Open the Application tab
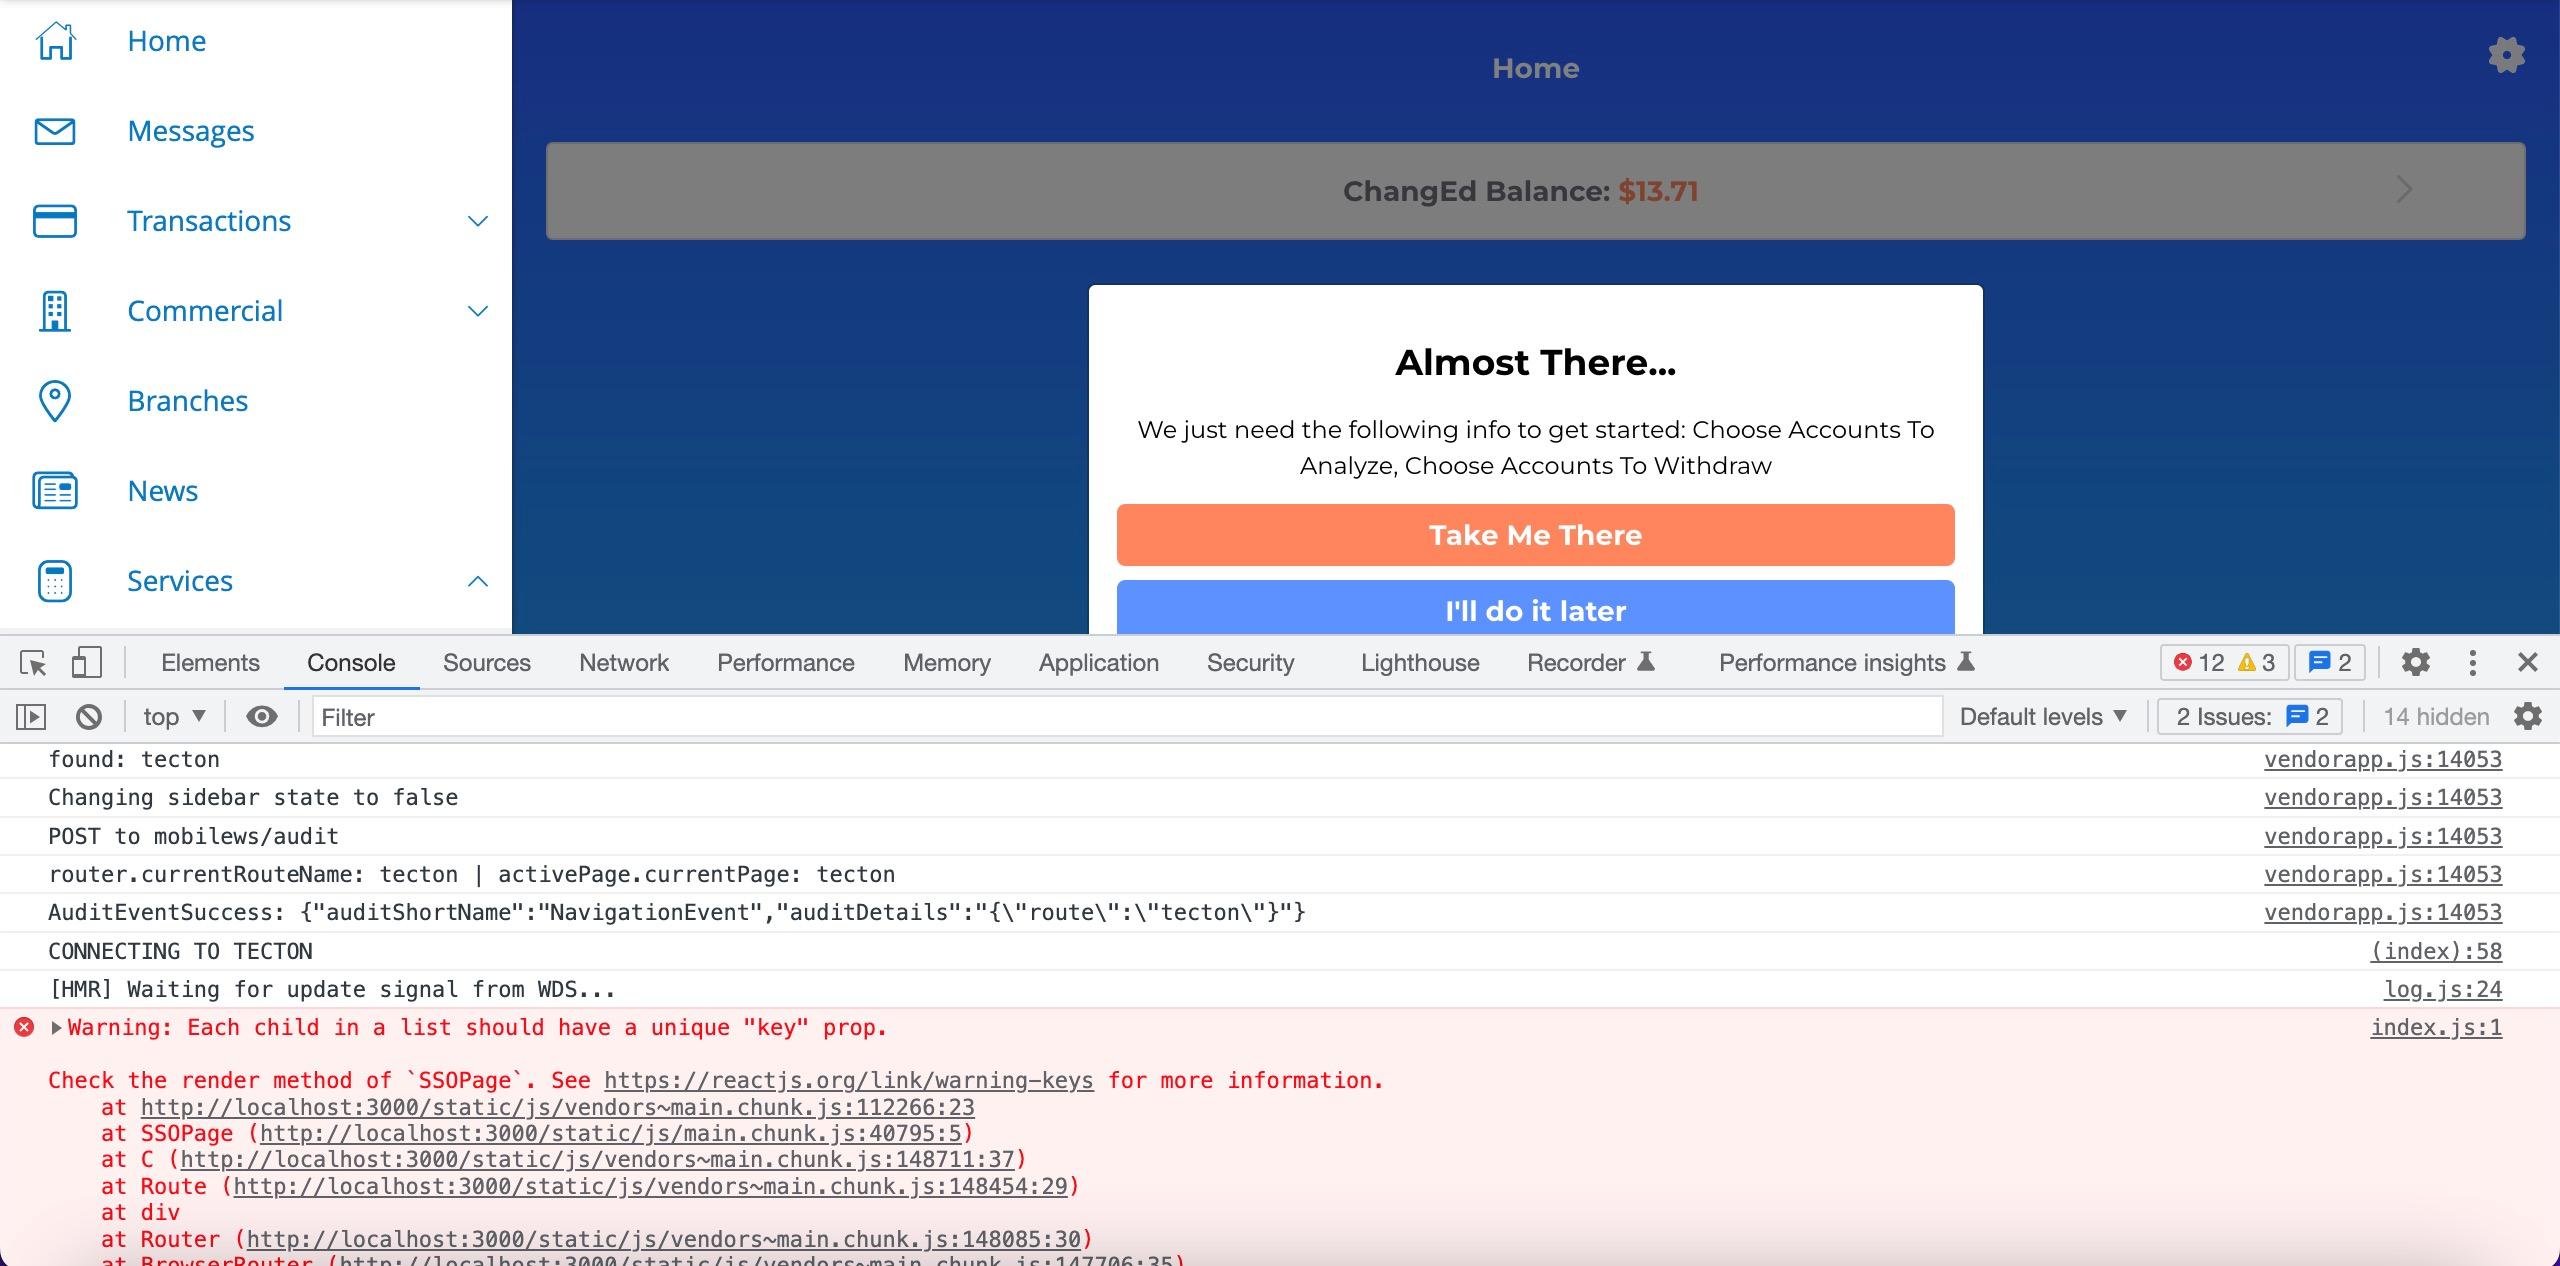The image size is (2560, 1266). point(1098,663)
